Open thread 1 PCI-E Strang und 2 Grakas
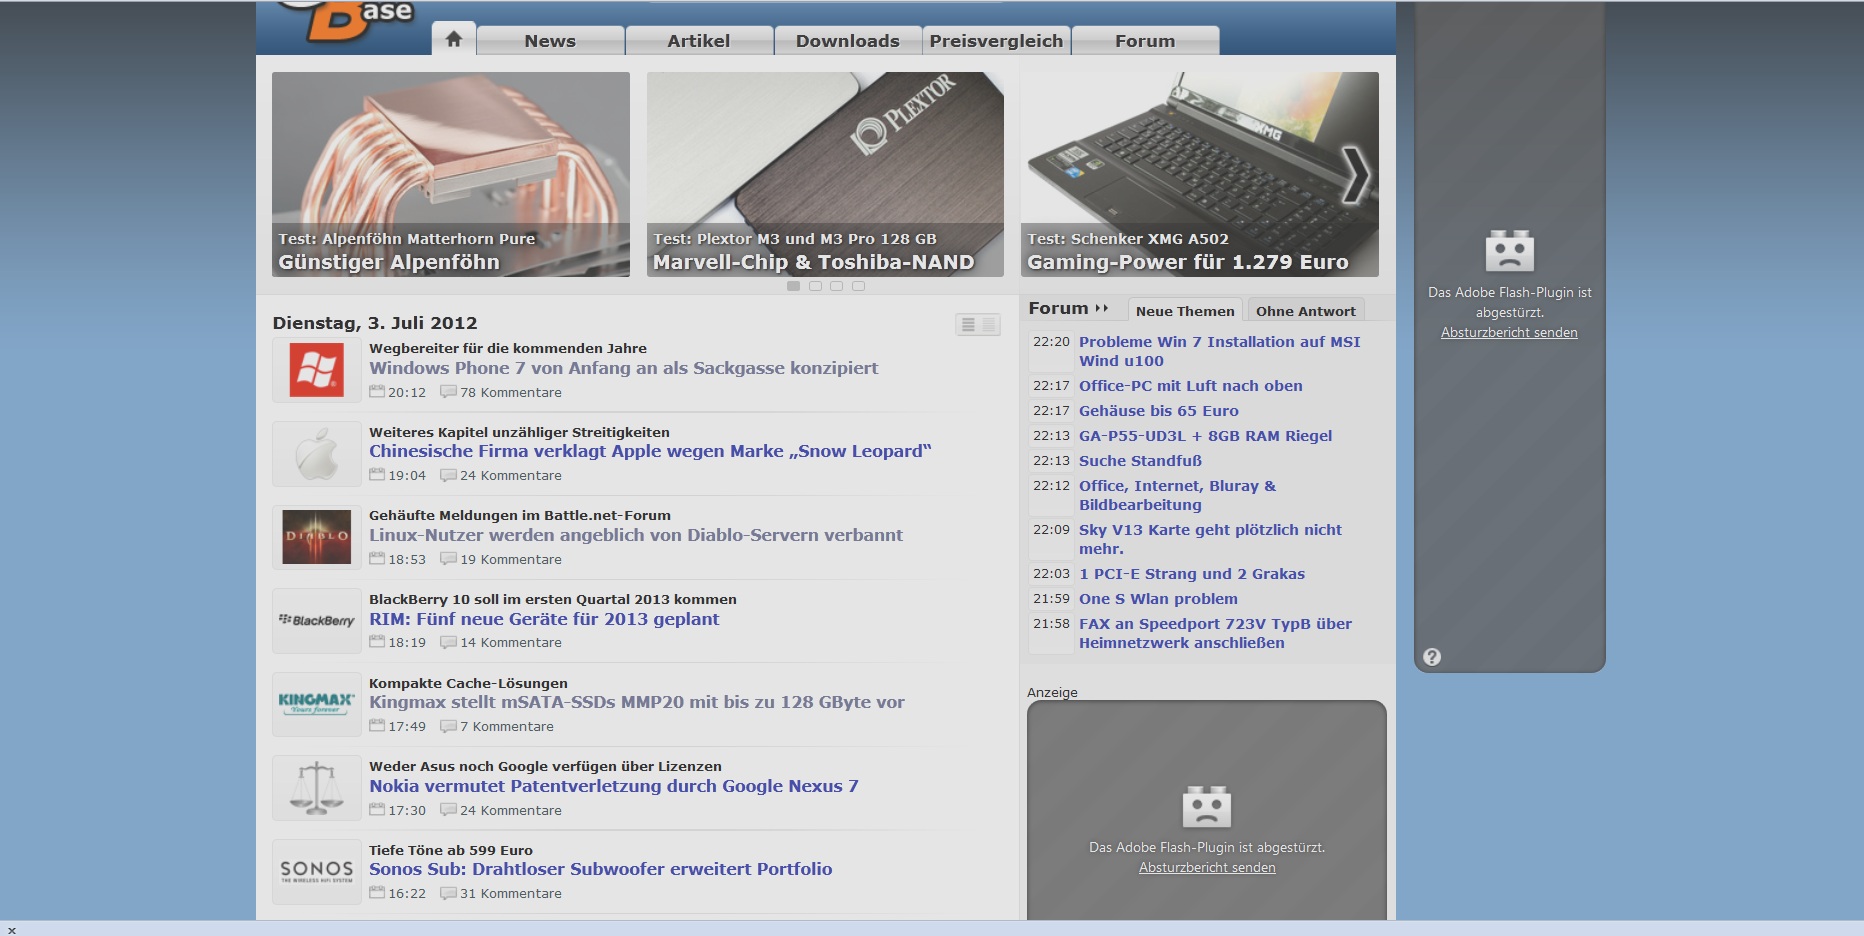The image size is (1864, 936). [x=1191, y=574]
